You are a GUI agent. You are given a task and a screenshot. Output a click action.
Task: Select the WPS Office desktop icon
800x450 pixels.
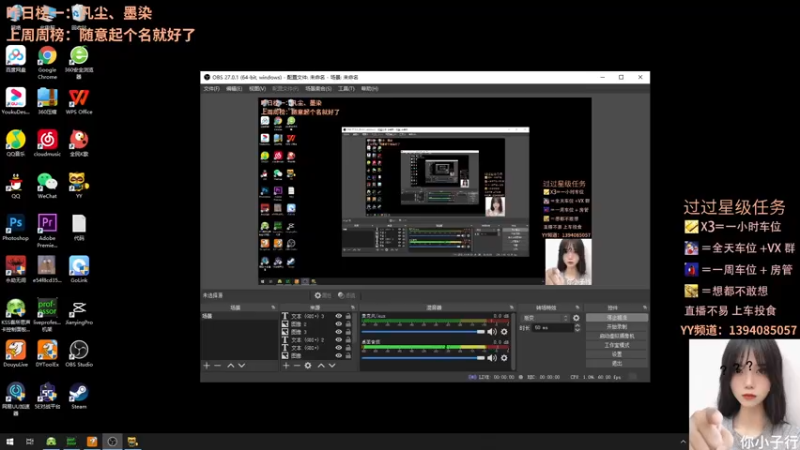click(x=79, y=101)
